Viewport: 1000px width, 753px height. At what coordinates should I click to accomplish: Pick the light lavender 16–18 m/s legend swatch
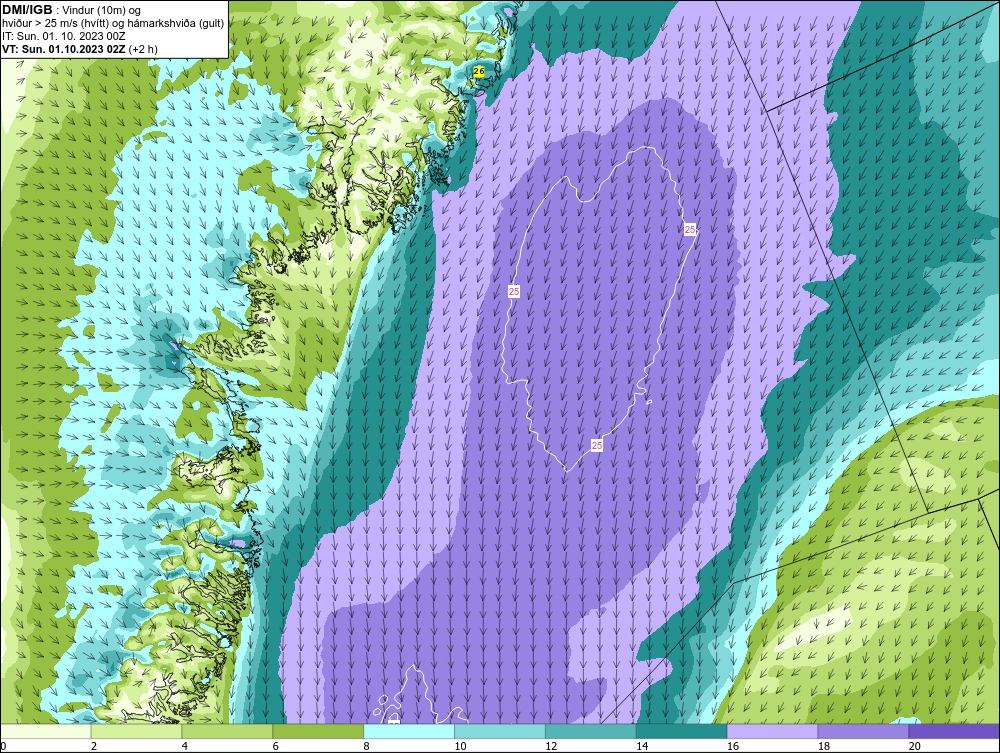click(772, 731)
